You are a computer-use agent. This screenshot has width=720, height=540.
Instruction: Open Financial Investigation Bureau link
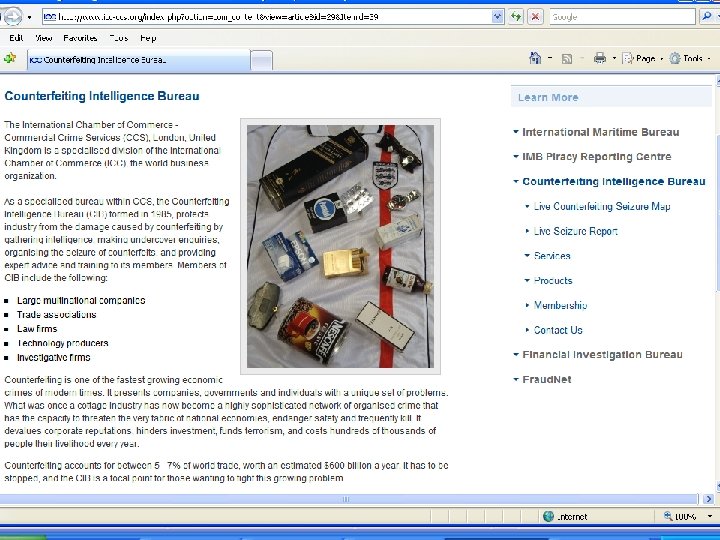602,354
